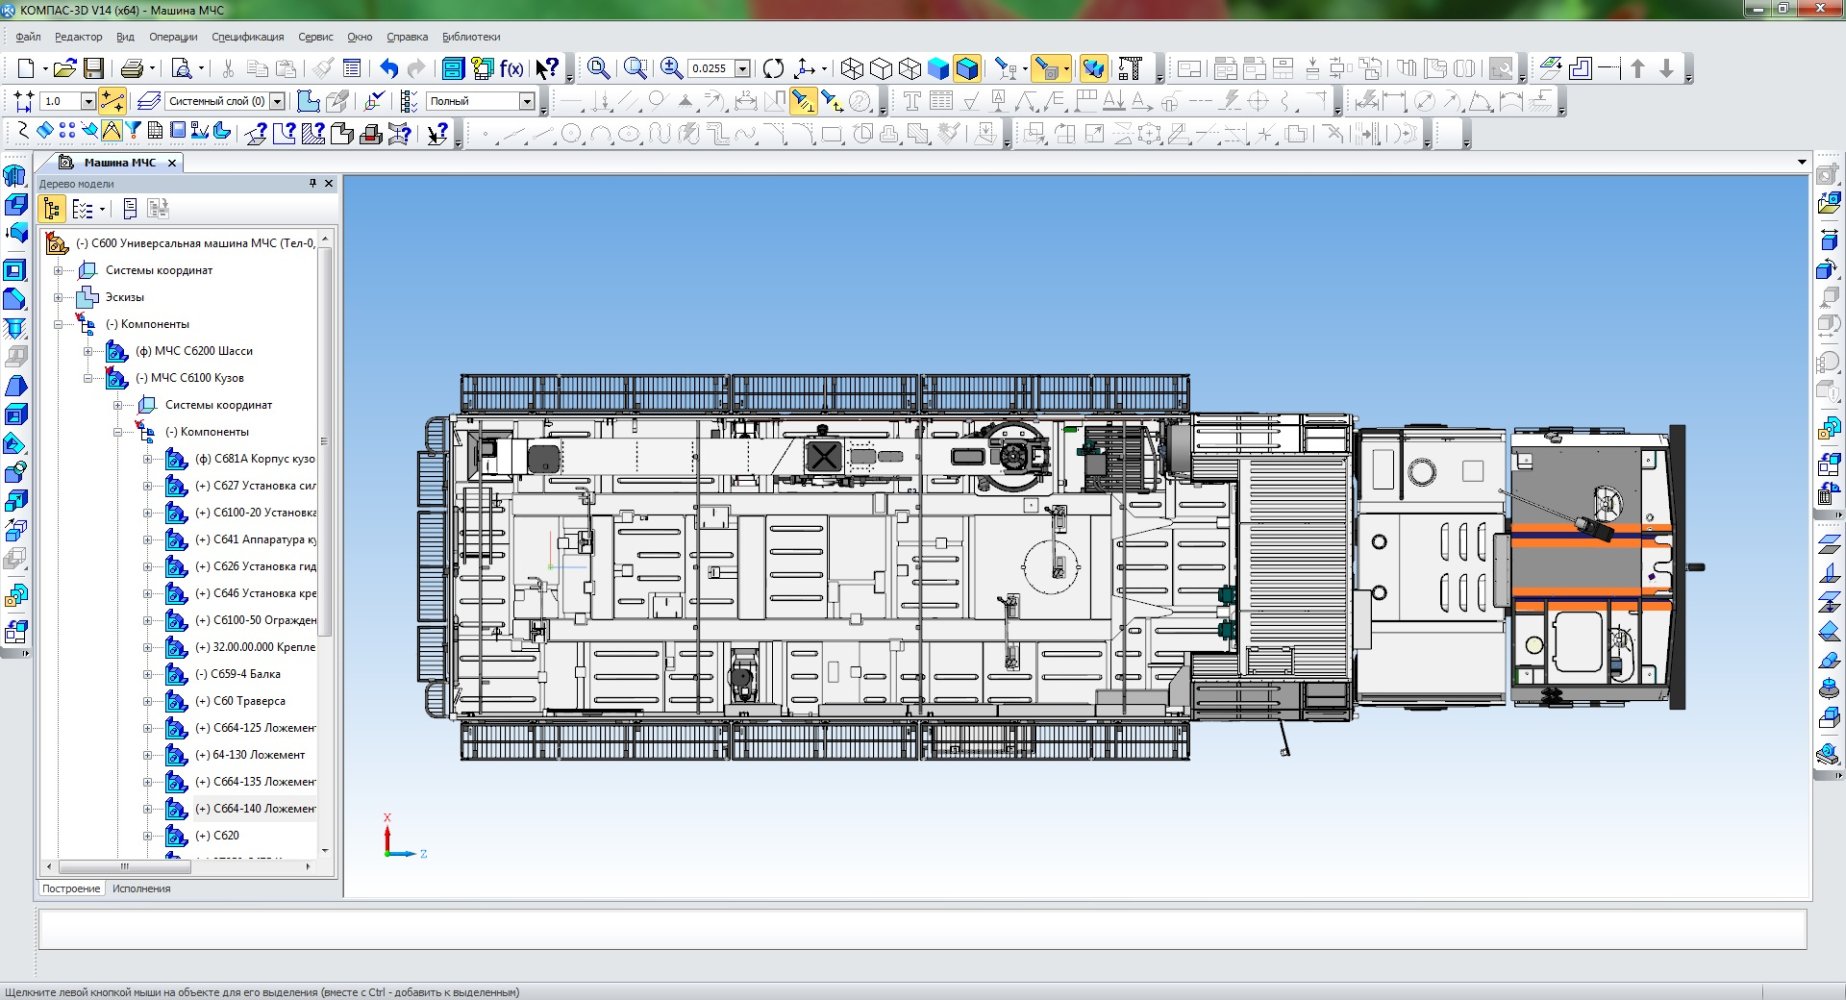Create a new document with the New icon
1846x1000 pixels.
pos(26,68)
